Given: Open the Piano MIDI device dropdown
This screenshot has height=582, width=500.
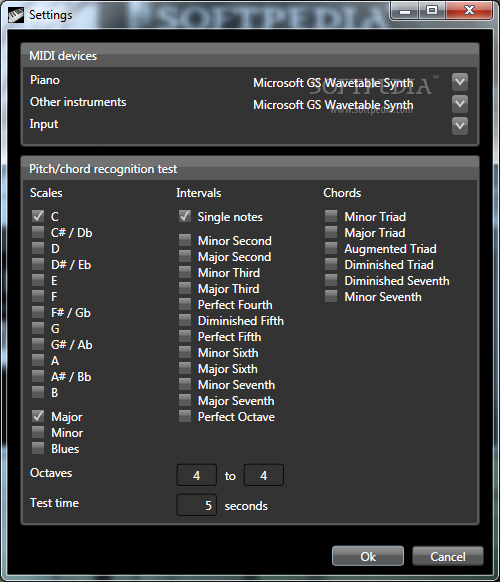Looking at the screenshot, I should pyautogui.click(x=460, y=82).
